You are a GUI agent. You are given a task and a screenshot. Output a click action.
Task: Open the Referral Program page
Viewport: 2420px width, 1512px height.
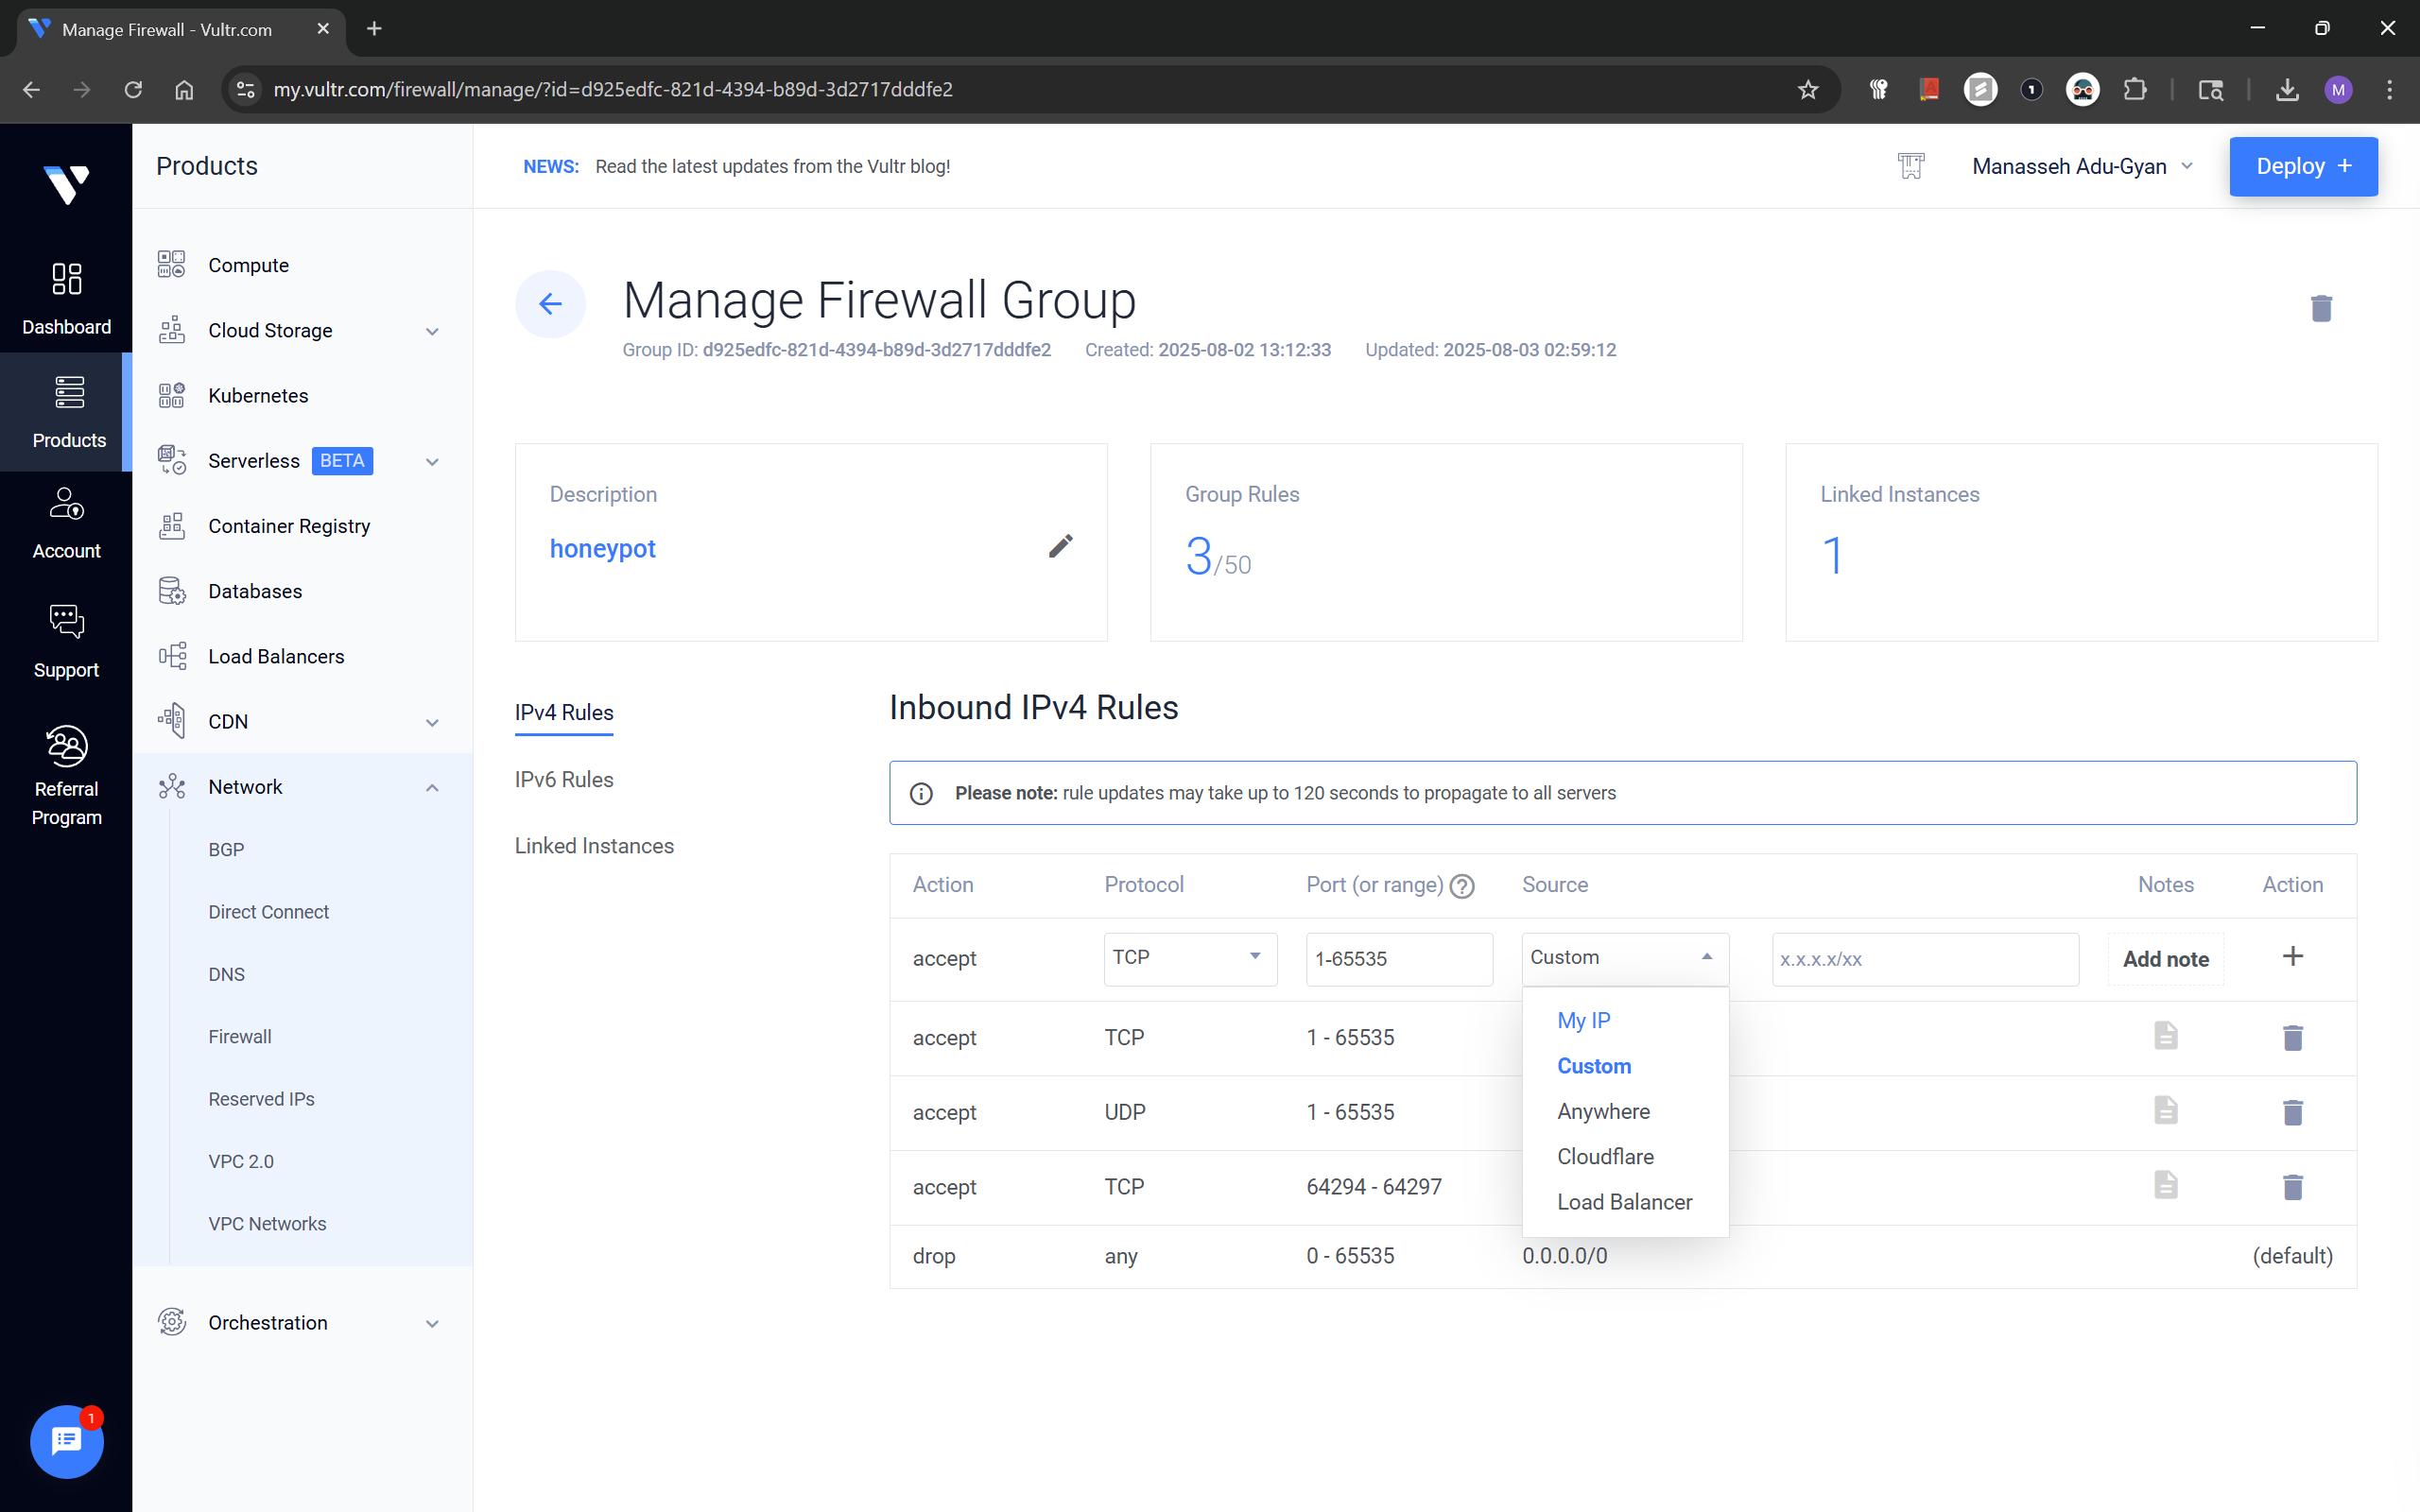click(x=66, y=776)
